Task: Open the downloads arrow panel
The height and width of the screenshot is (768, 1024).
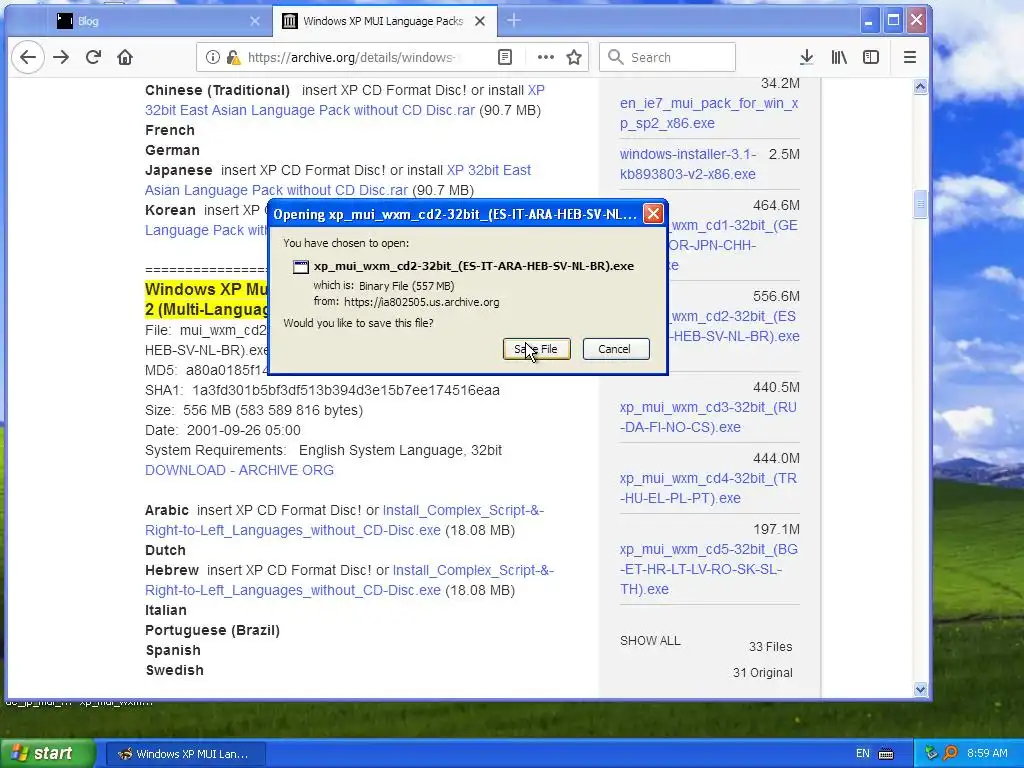Action: [807, 57]
